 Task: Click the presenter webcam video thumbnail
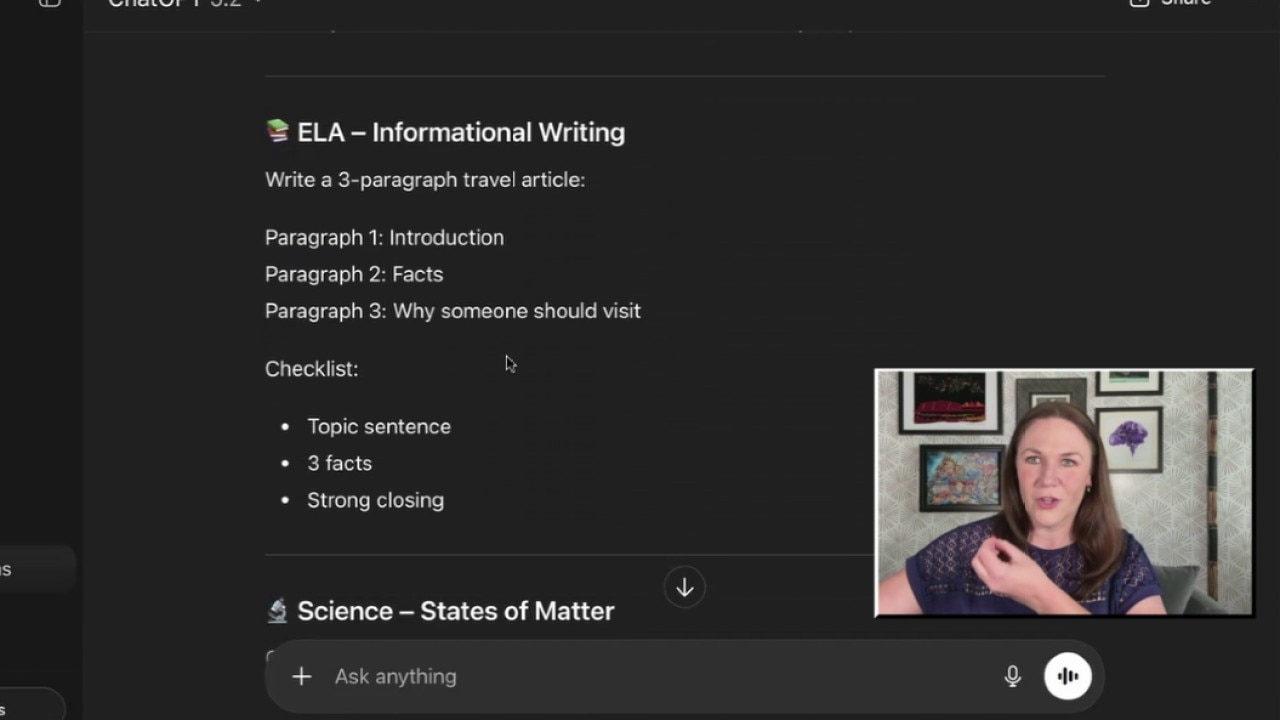(x=1063, y=492)
